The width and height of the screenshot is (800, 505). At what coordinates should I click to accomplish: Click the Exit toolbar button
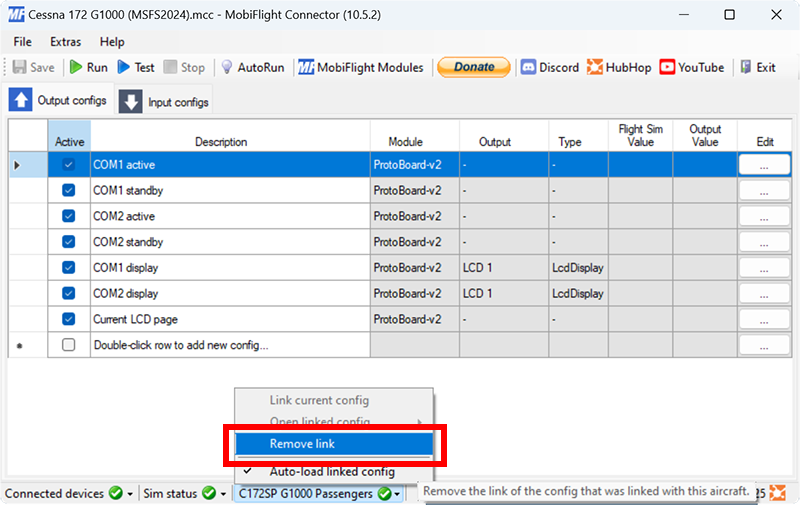pyautogui.click(x=758, y=67)
